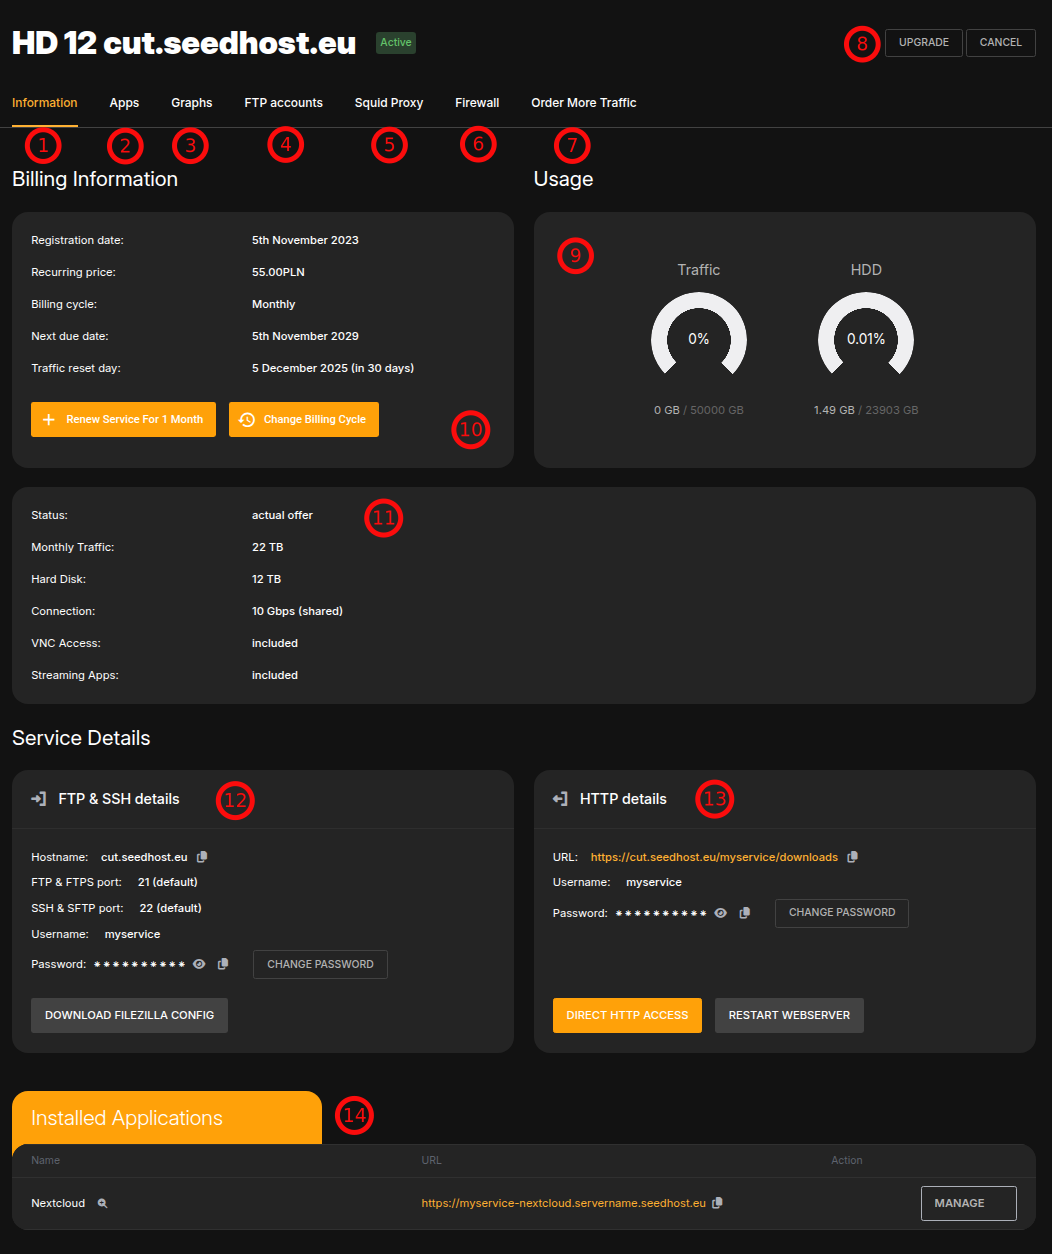Click the '1.49 GB / 23903 GB' text

point(866,410)
